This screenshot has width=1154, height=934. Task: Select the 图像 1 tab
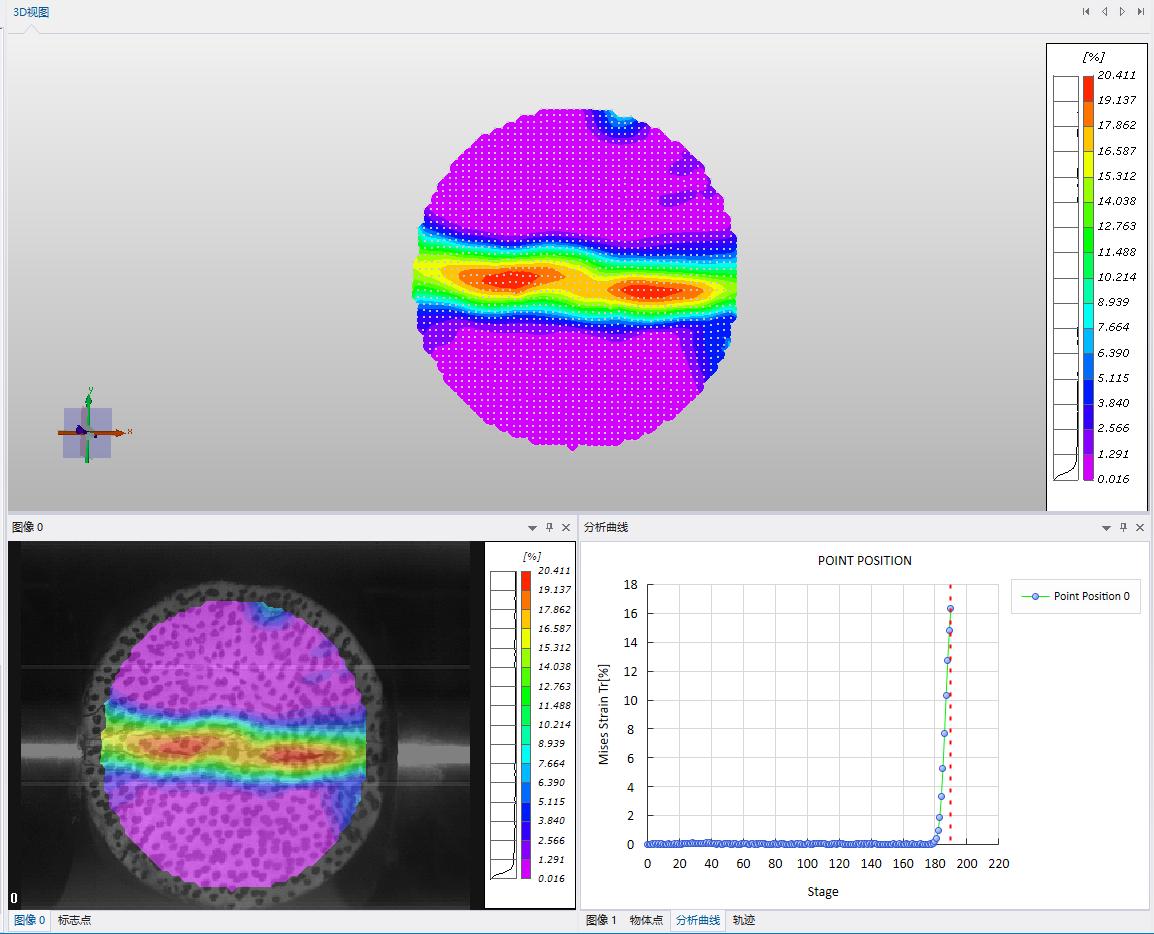[601, 920]
